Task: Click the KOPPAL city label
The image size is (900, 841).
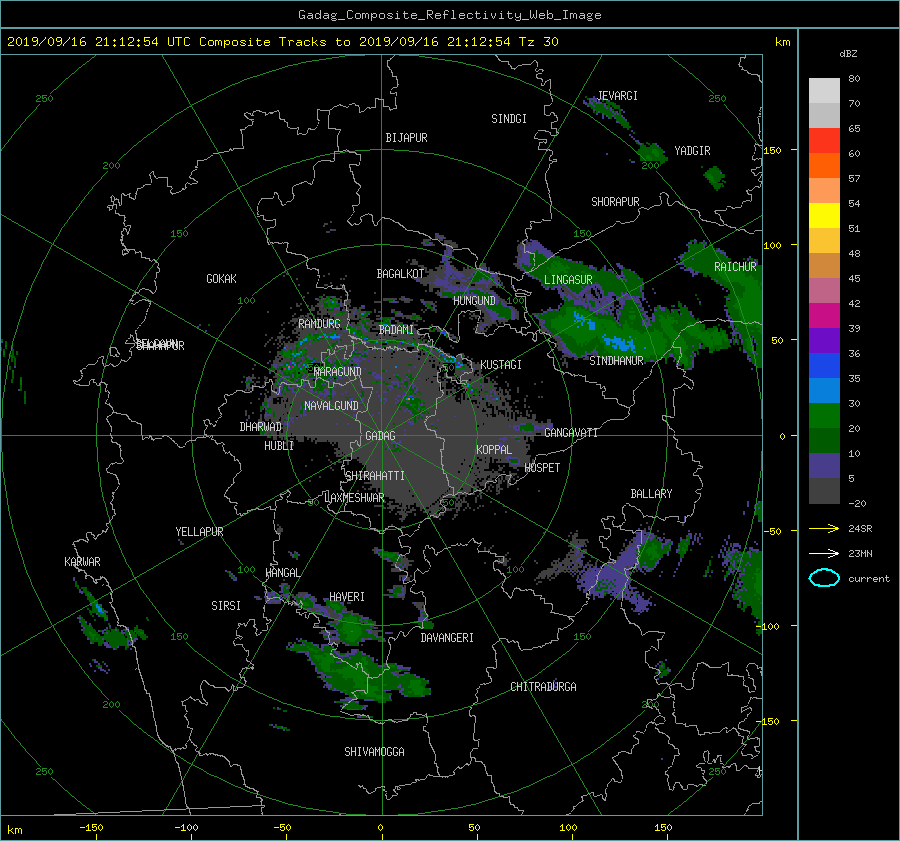Action: coord(494,449)
